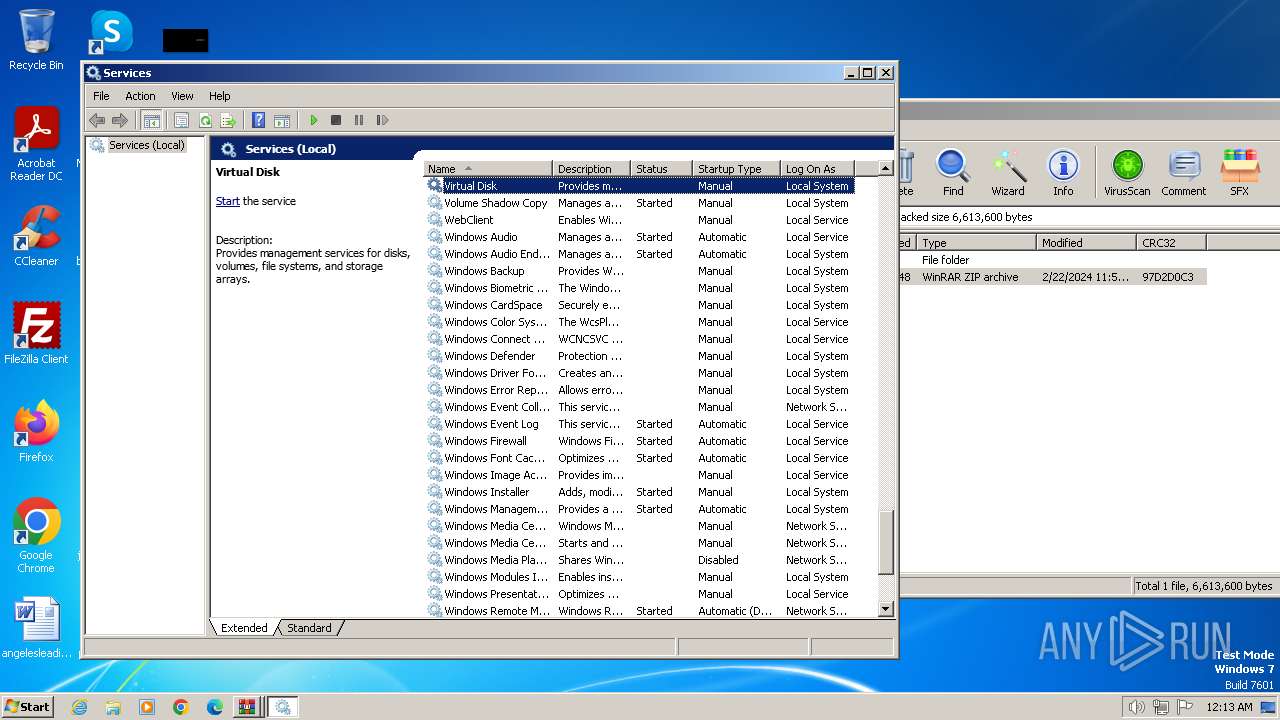Sort WinRAR list by Modified column

coord(1086,243)
